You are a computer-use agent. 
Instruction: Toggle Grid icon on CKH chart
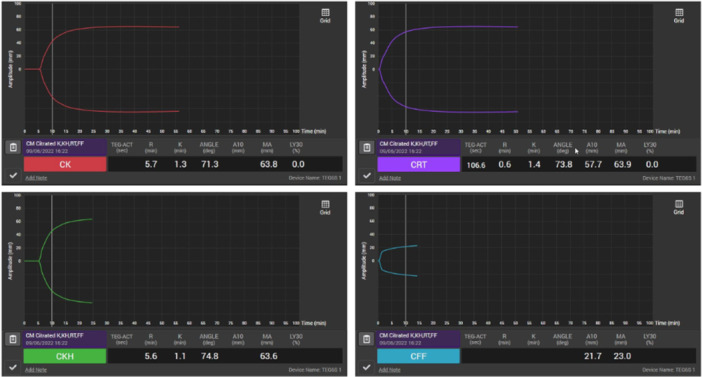click(x=325, y=207)
